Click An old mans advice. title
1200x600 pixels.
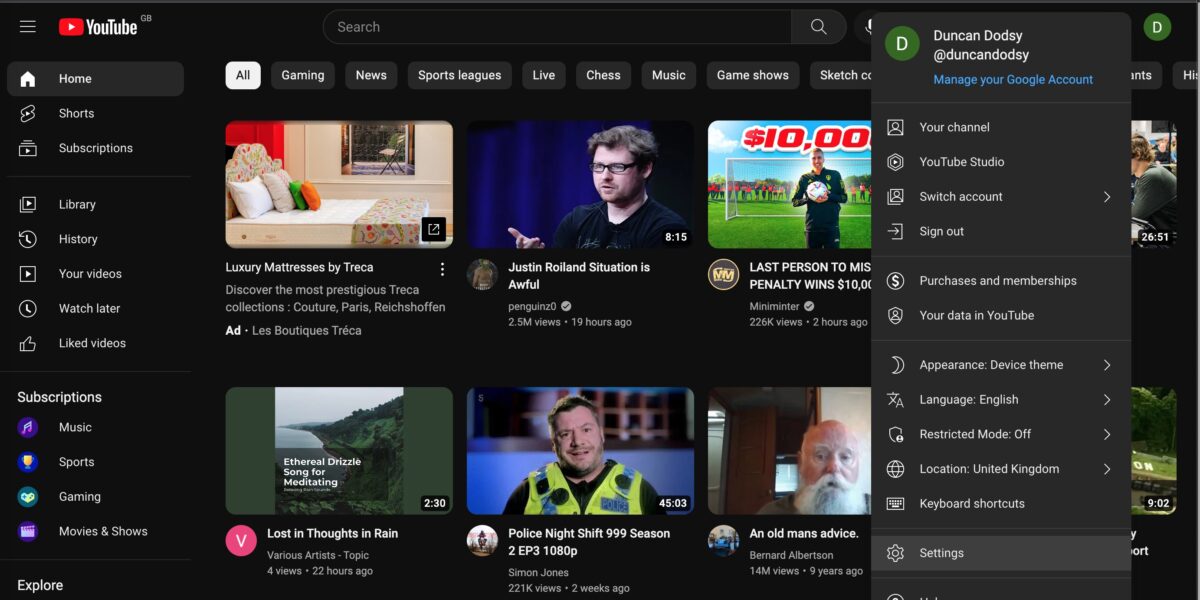tap(804, 534)
